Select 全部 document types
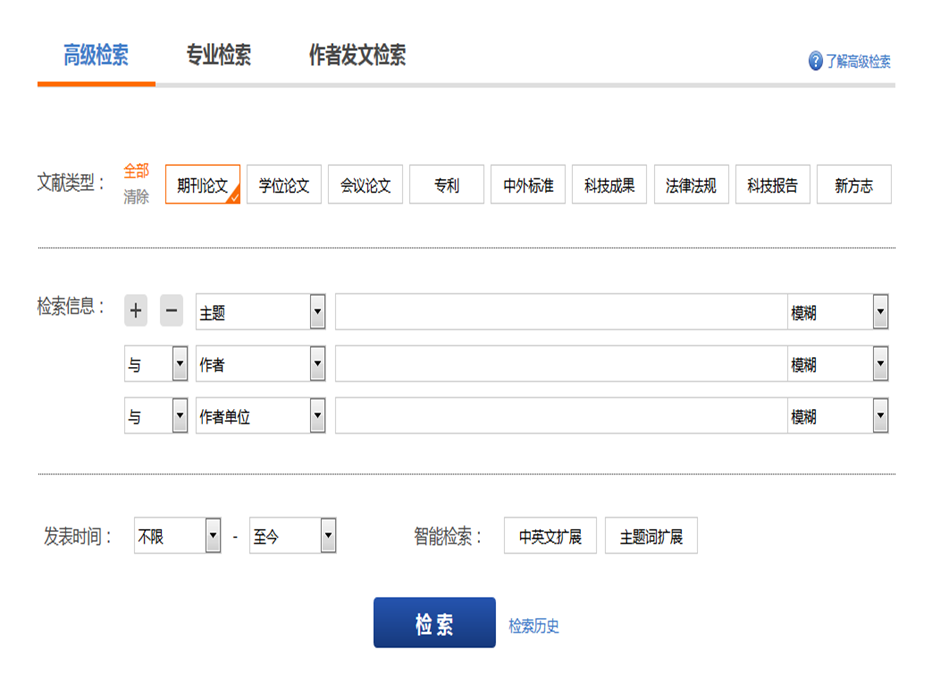This screenshot has height=685, width=949. tap(136, 171)
